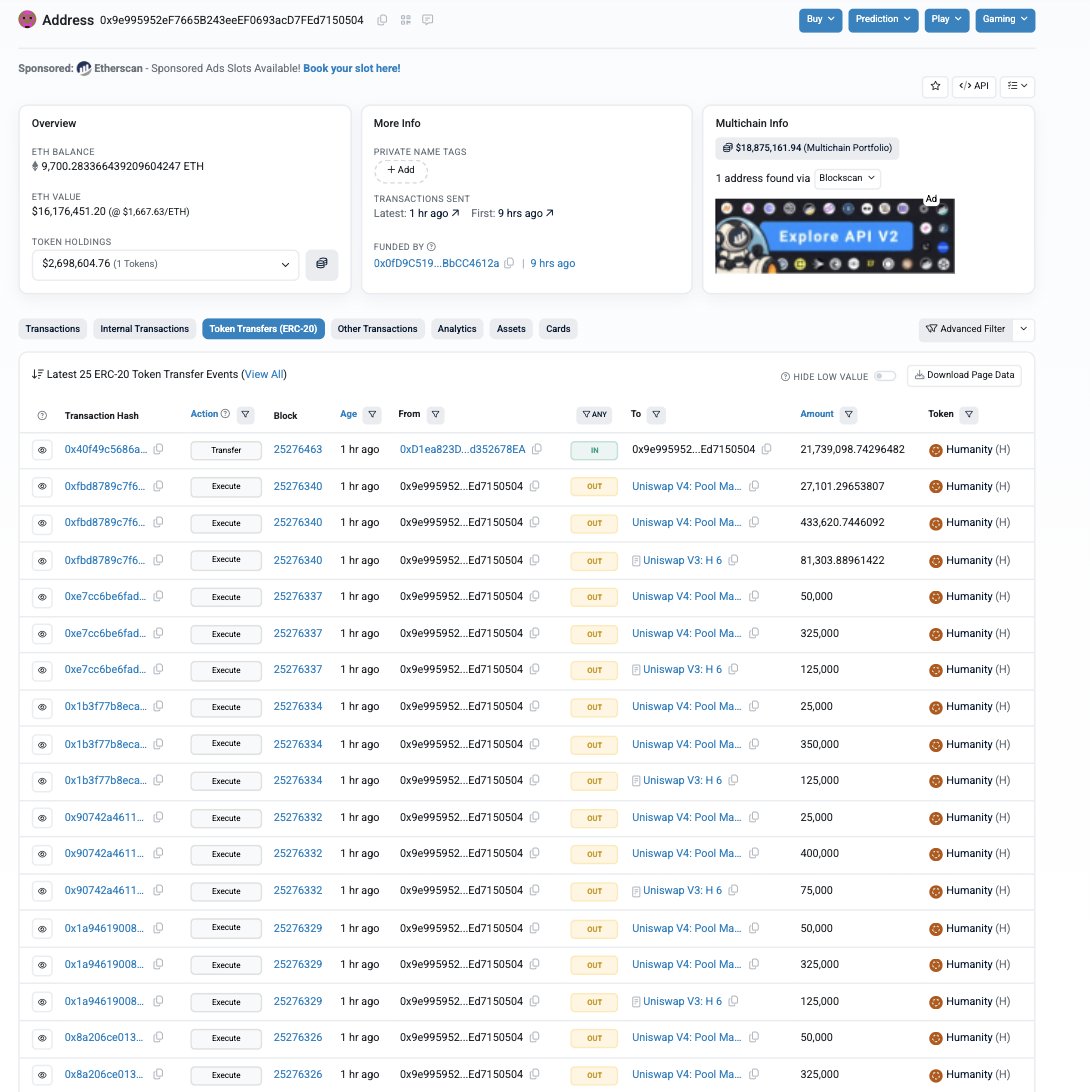Copy transaction hash 0x40f49c5686a

click(158, 449)
